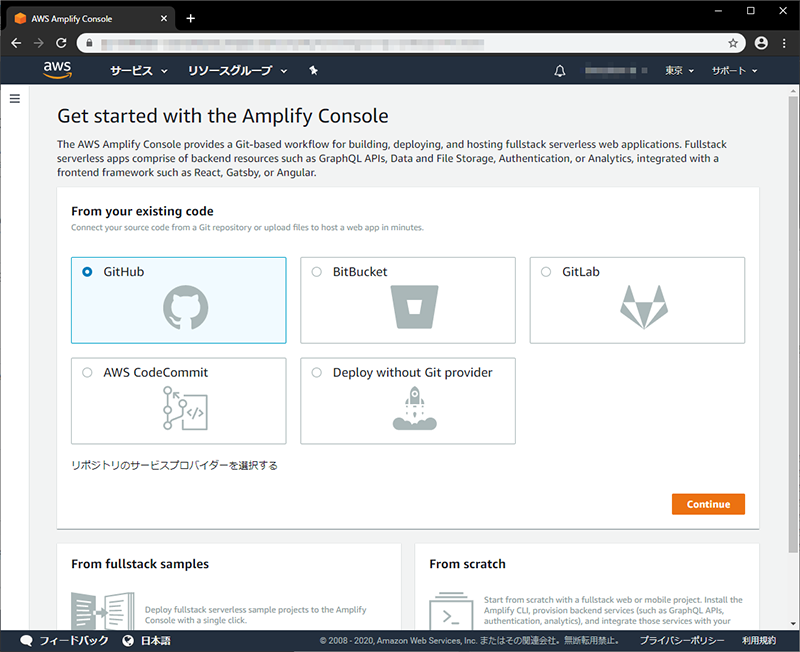Image resolution: width=800 pixels, height=652 pixels.
Task: Open the プライバシーポリシー link
Action: tap(682, 641)
